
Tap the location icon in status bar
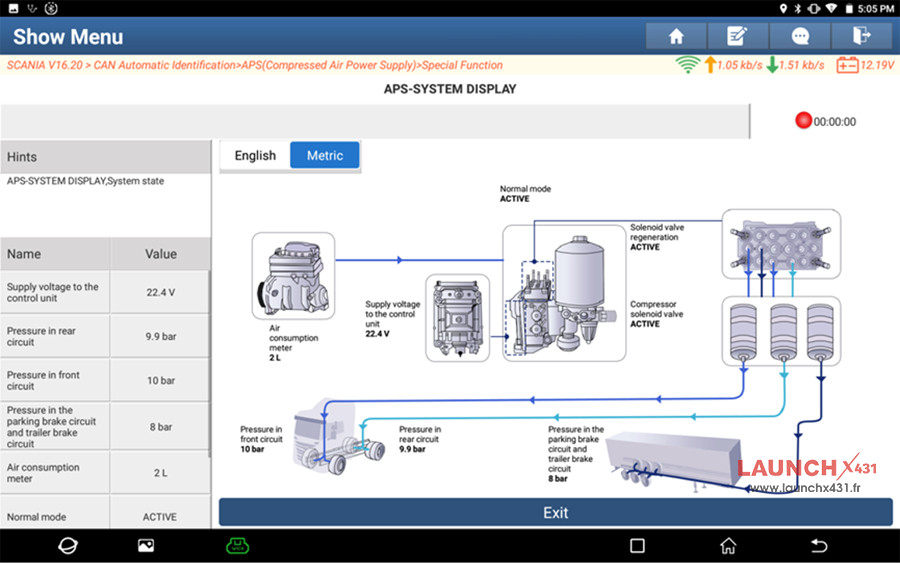(x=783, y=9)
